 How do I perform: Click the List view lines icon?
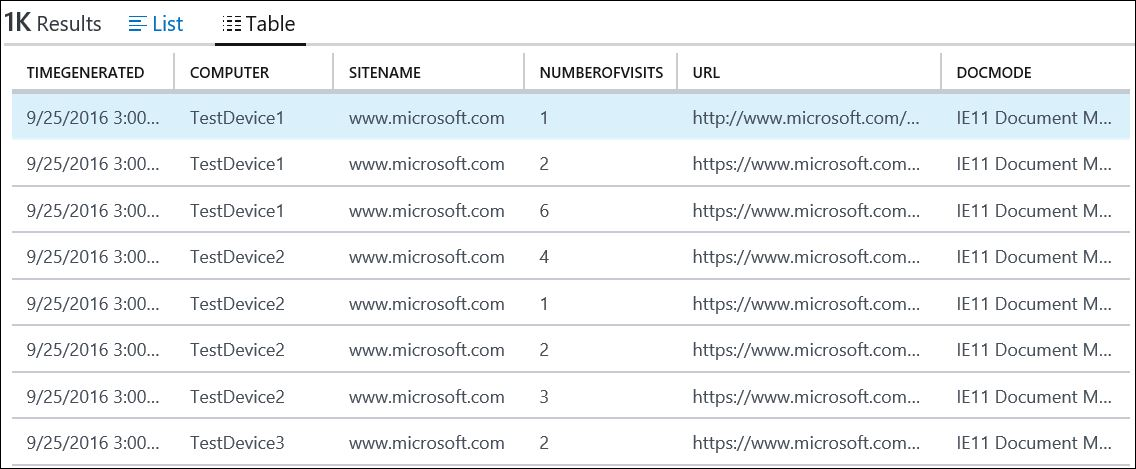(x=138, y=24)
